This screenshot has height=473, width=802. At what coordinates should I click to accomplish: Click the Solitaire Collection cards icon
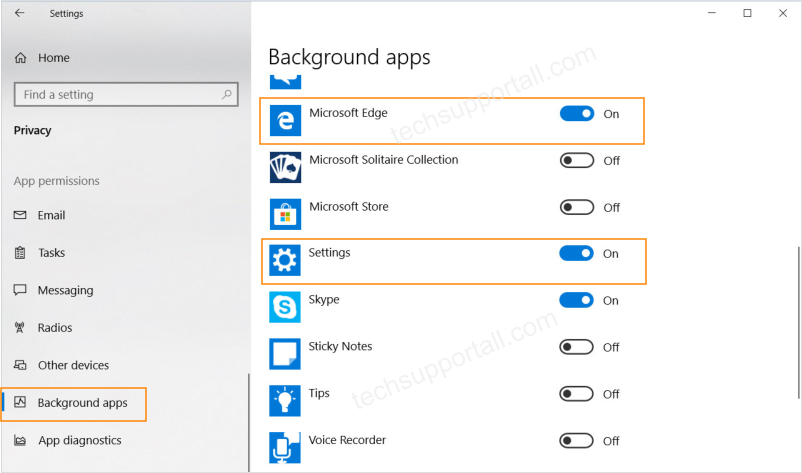(x=285, y=167)
